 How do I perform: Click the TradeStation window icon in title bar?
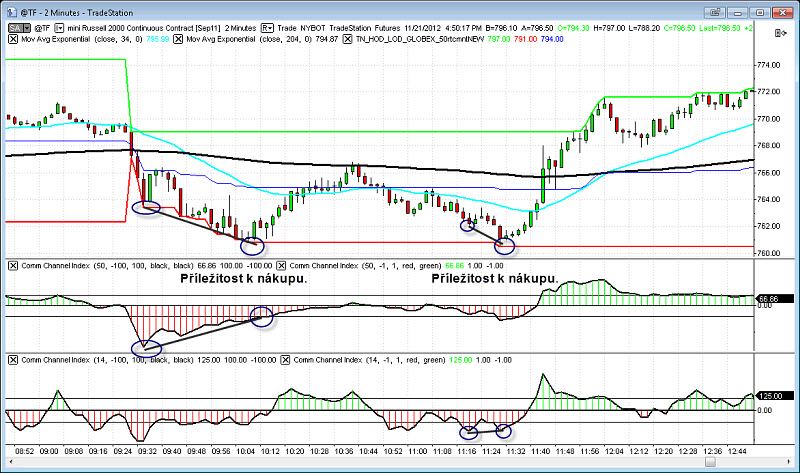[11, 12]
